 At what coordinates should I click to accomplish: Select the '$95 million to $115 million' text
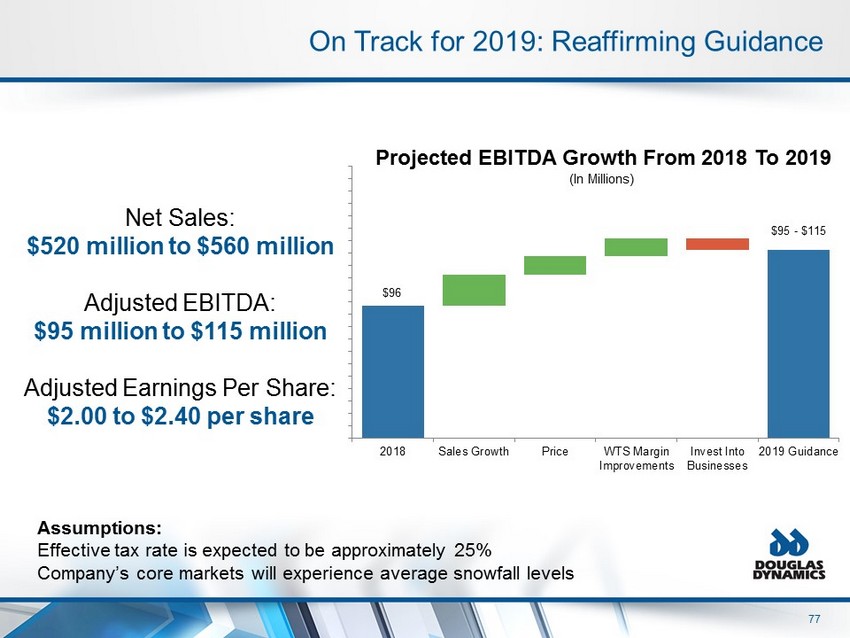point(177,330)
